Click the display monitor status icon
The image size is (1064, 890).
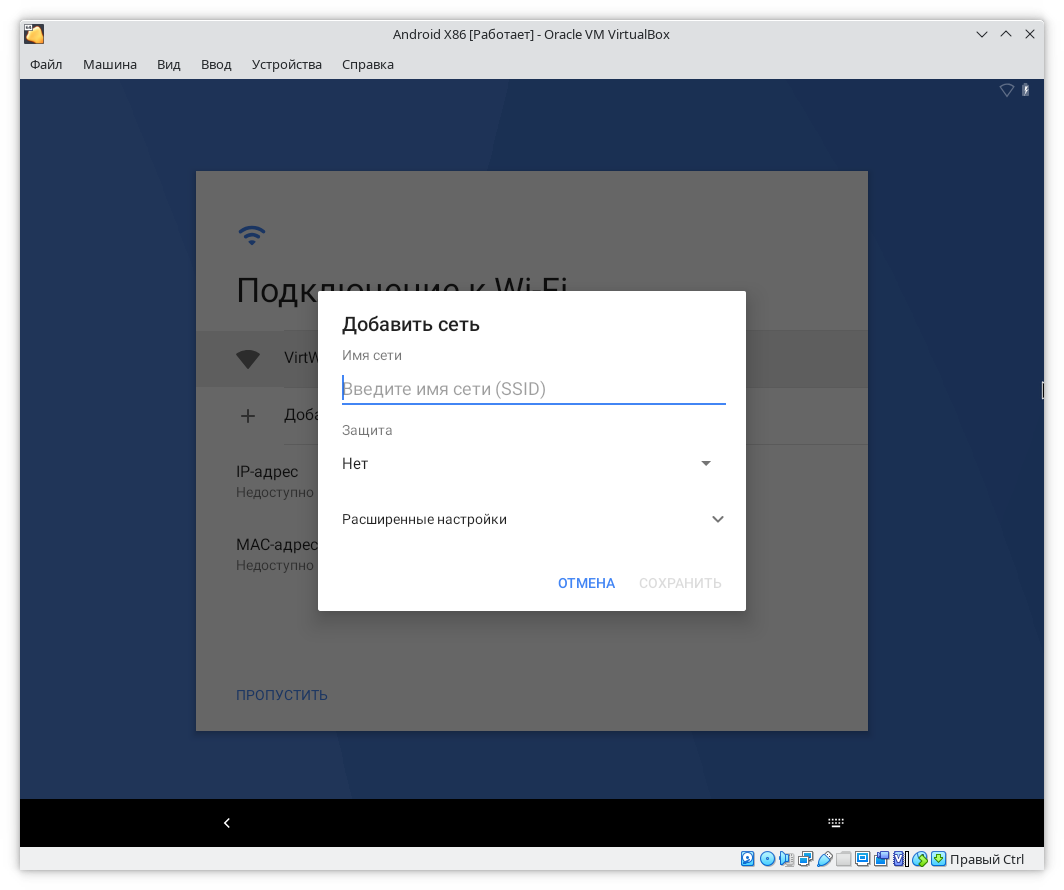862,859
